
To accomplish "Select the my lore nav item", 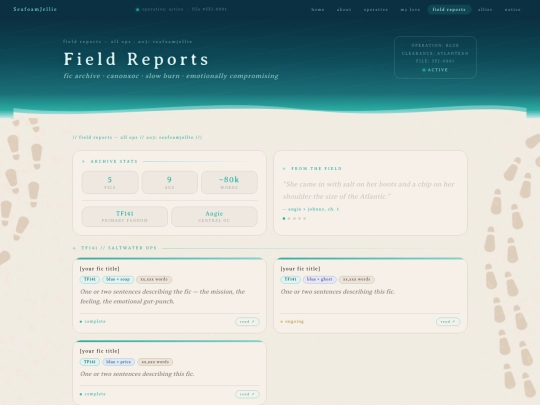I will point(410,10).
